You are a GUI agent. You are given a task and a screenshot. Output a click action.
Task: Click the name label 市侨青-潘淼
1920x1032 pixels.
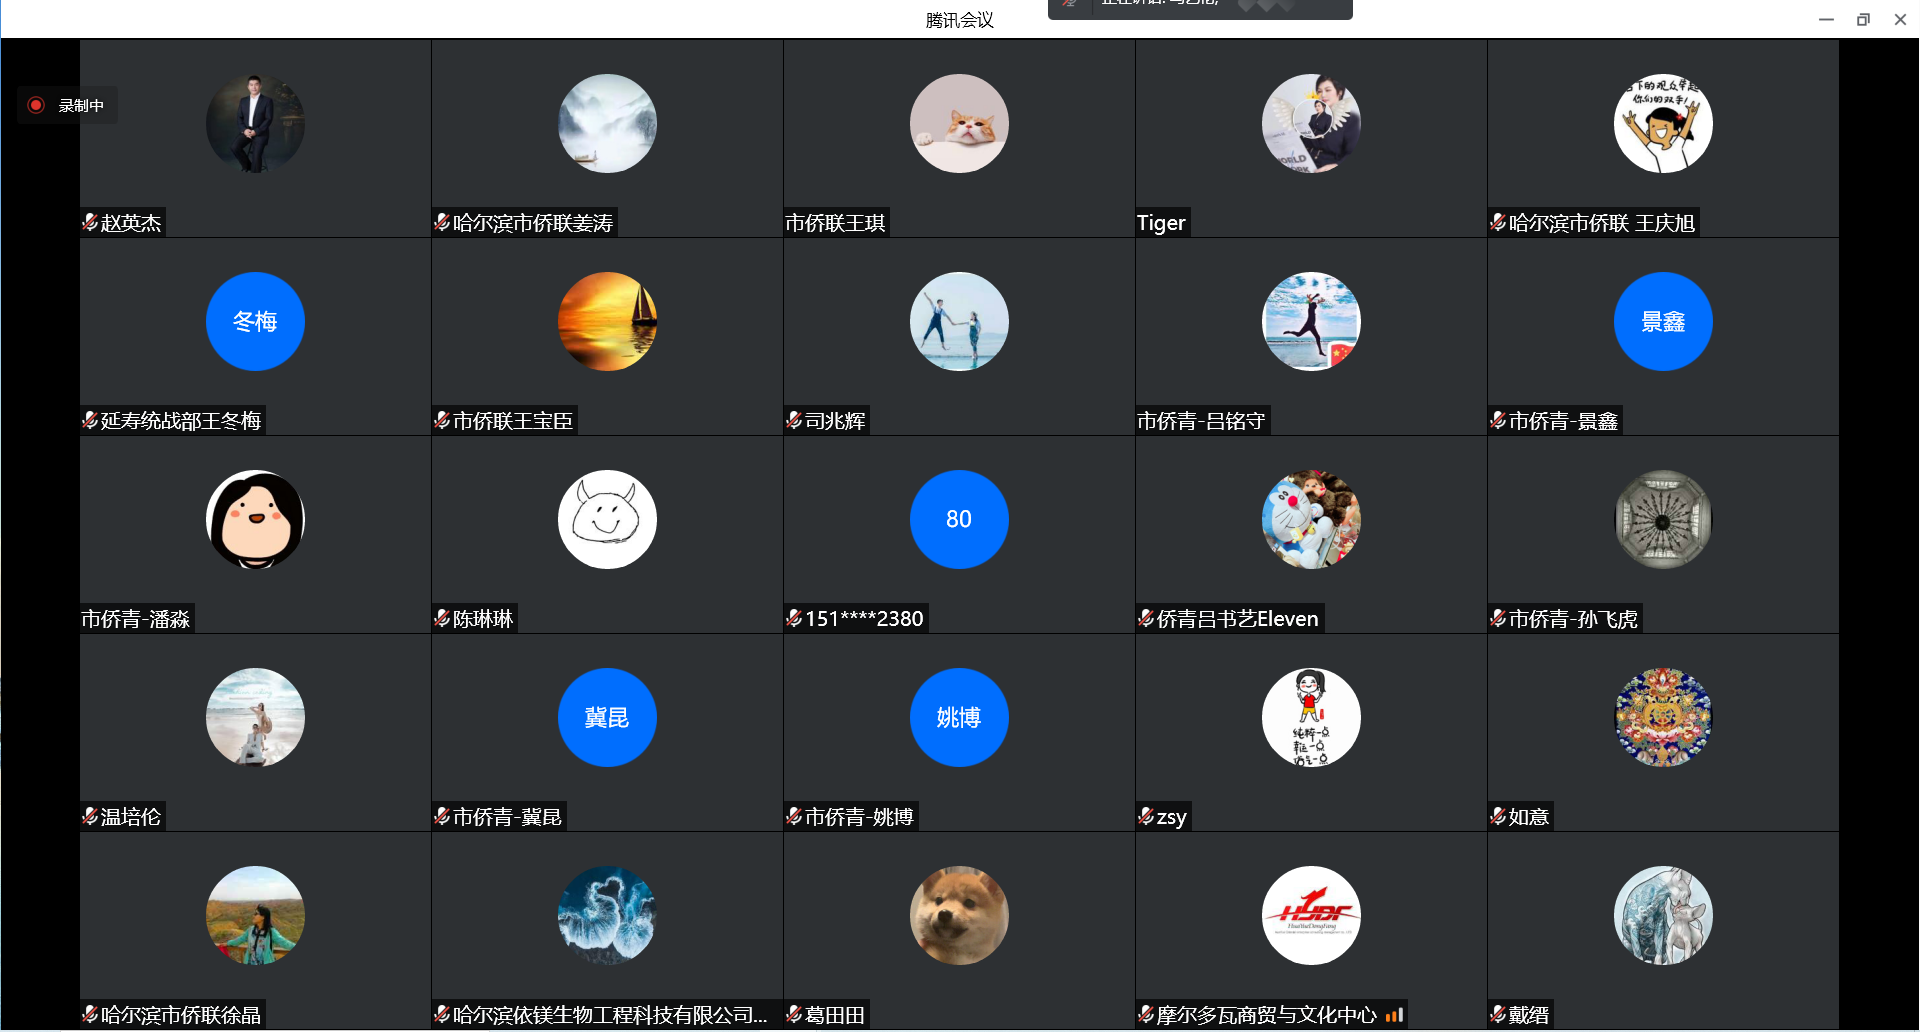click(x=136, y=619)
